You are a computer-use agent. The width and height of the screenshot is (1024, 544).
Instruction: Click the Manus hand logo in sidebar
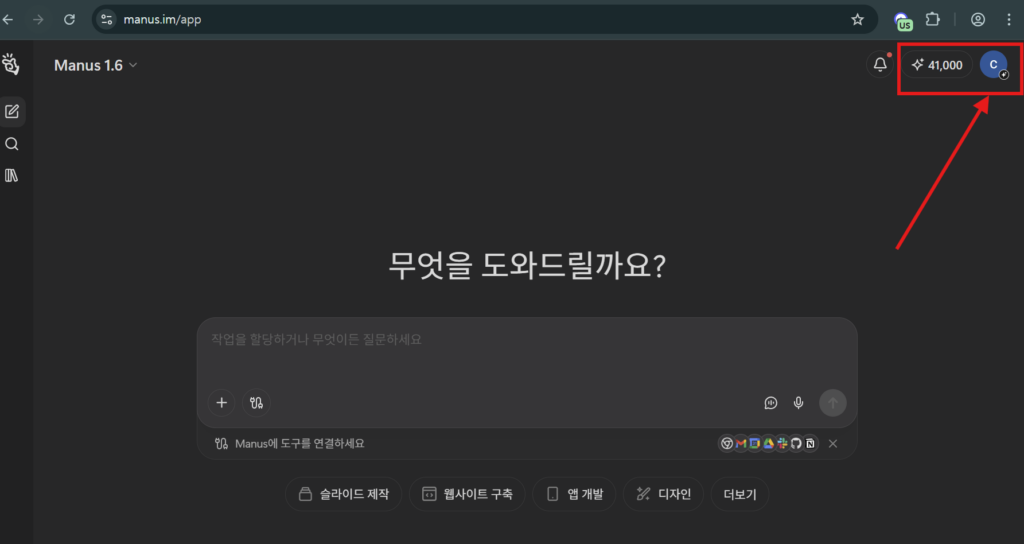tap(11, 65)
